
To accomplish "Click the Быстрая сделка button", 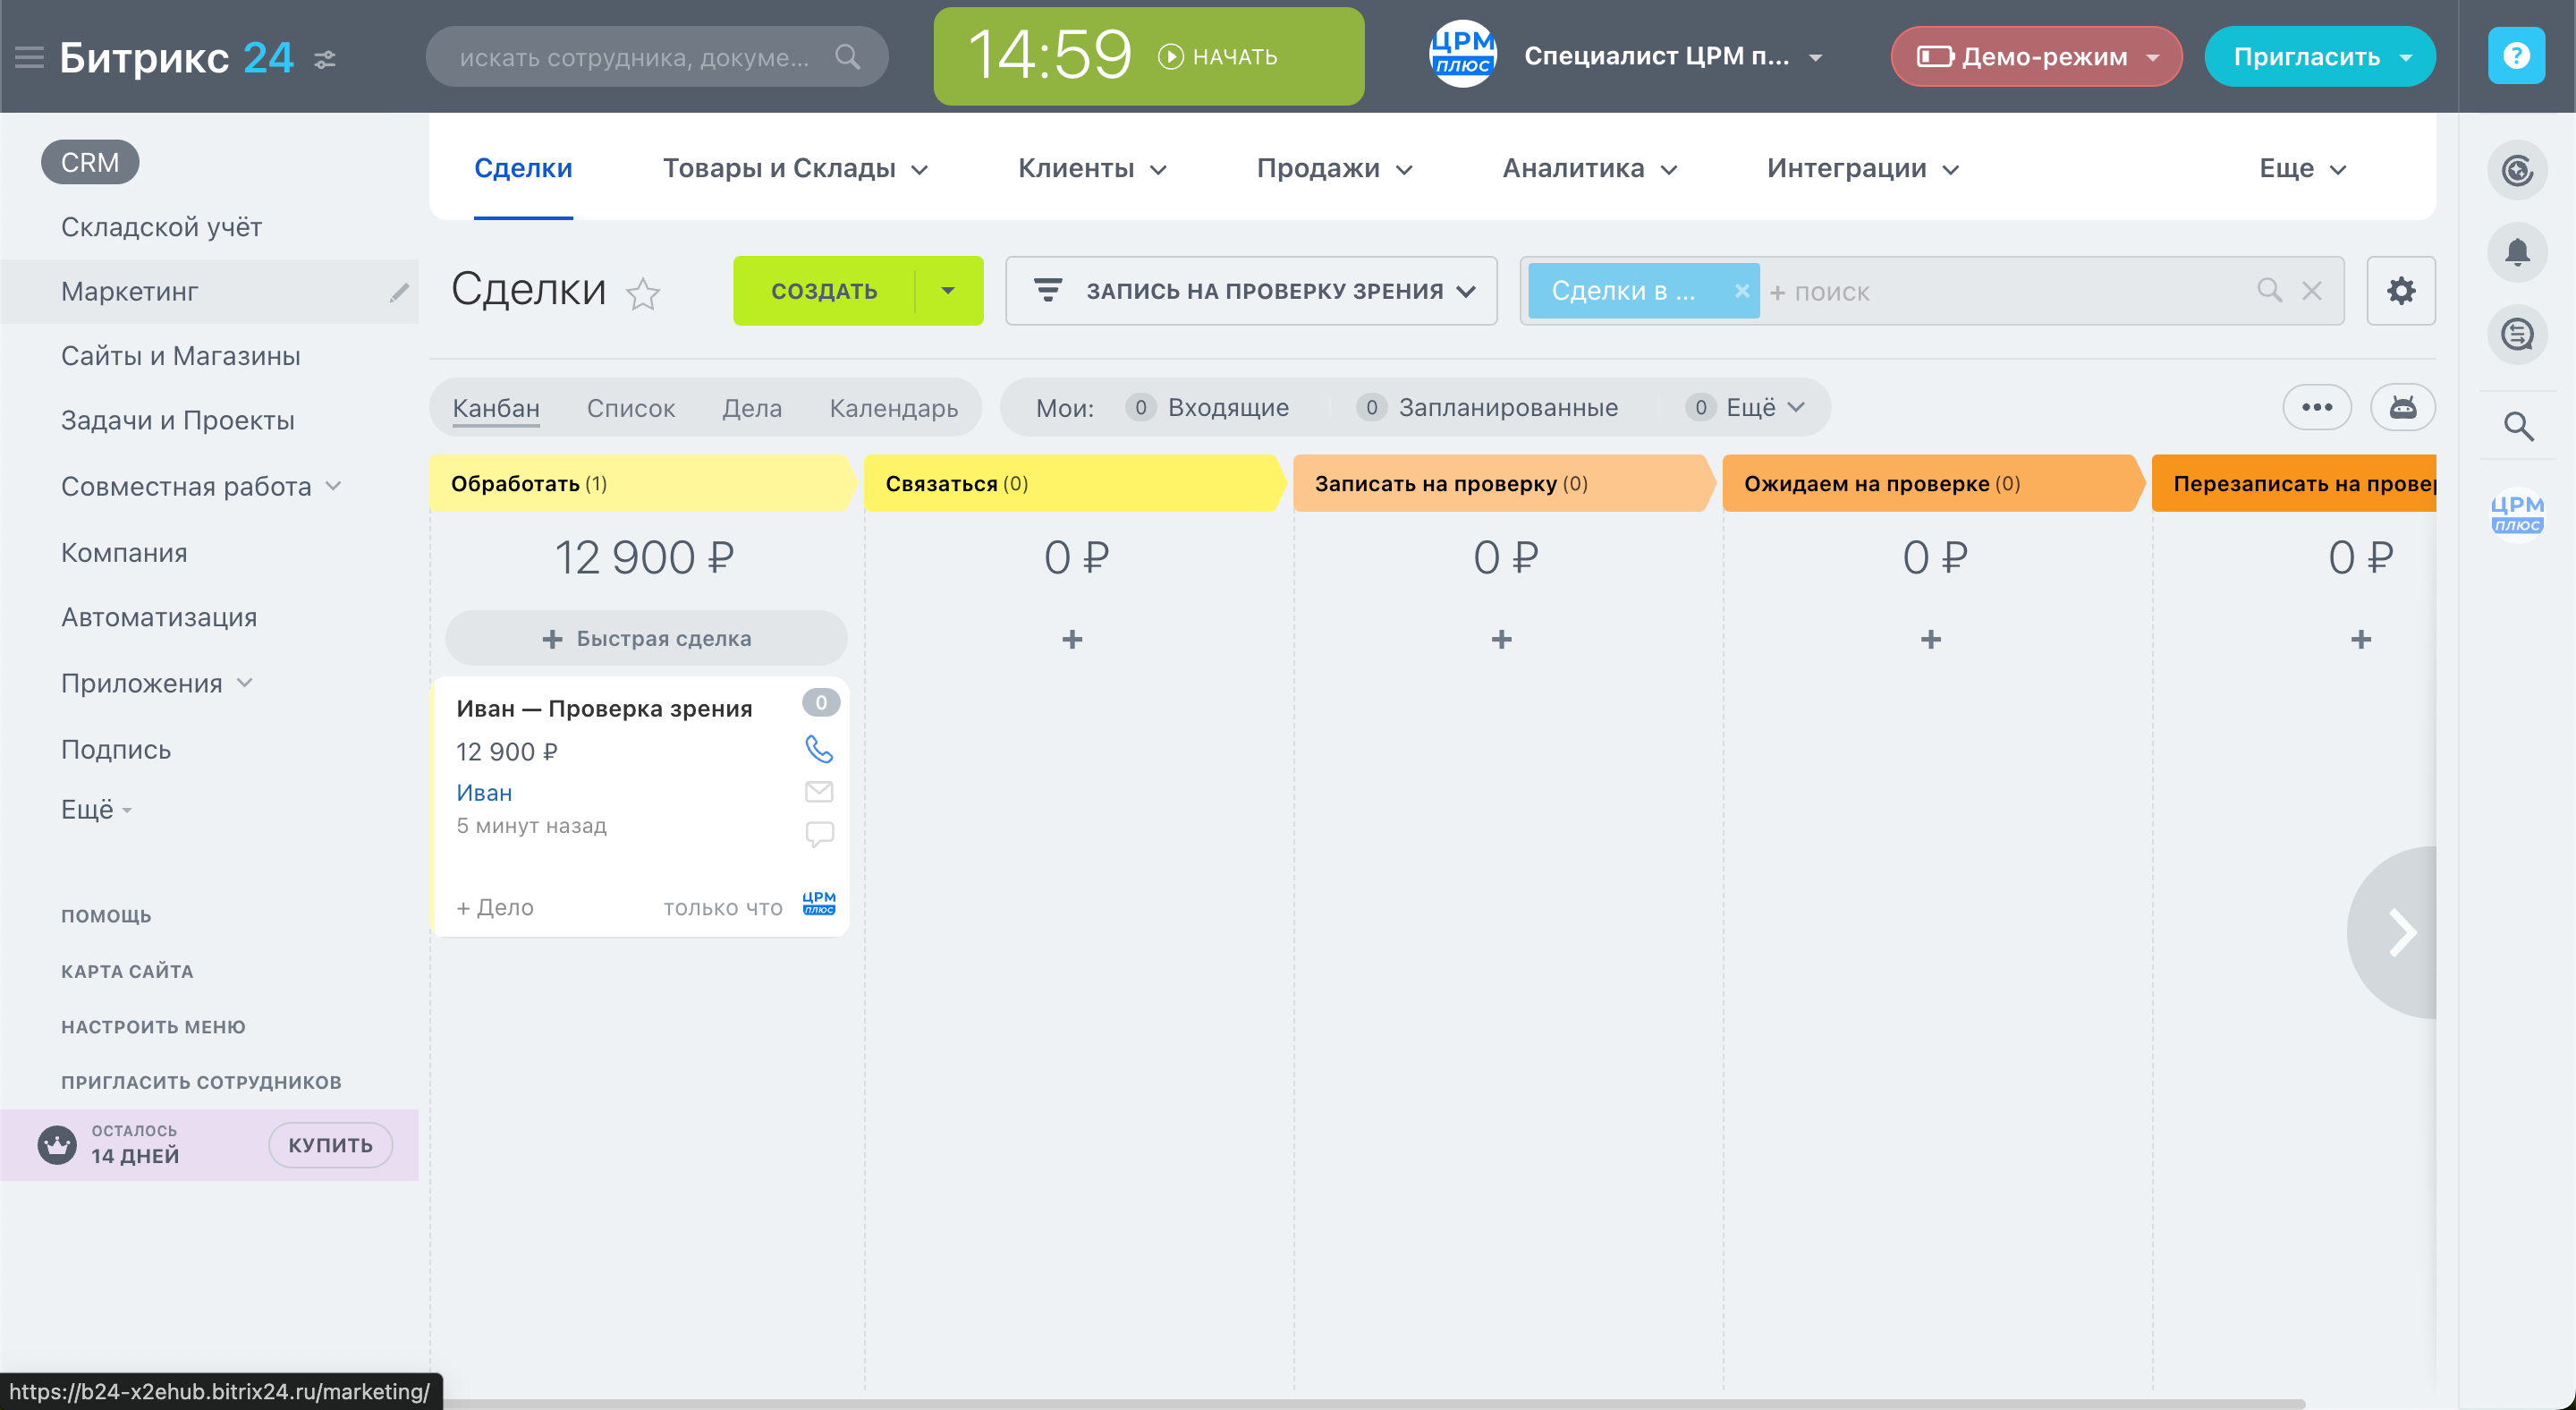I will 646,638.
